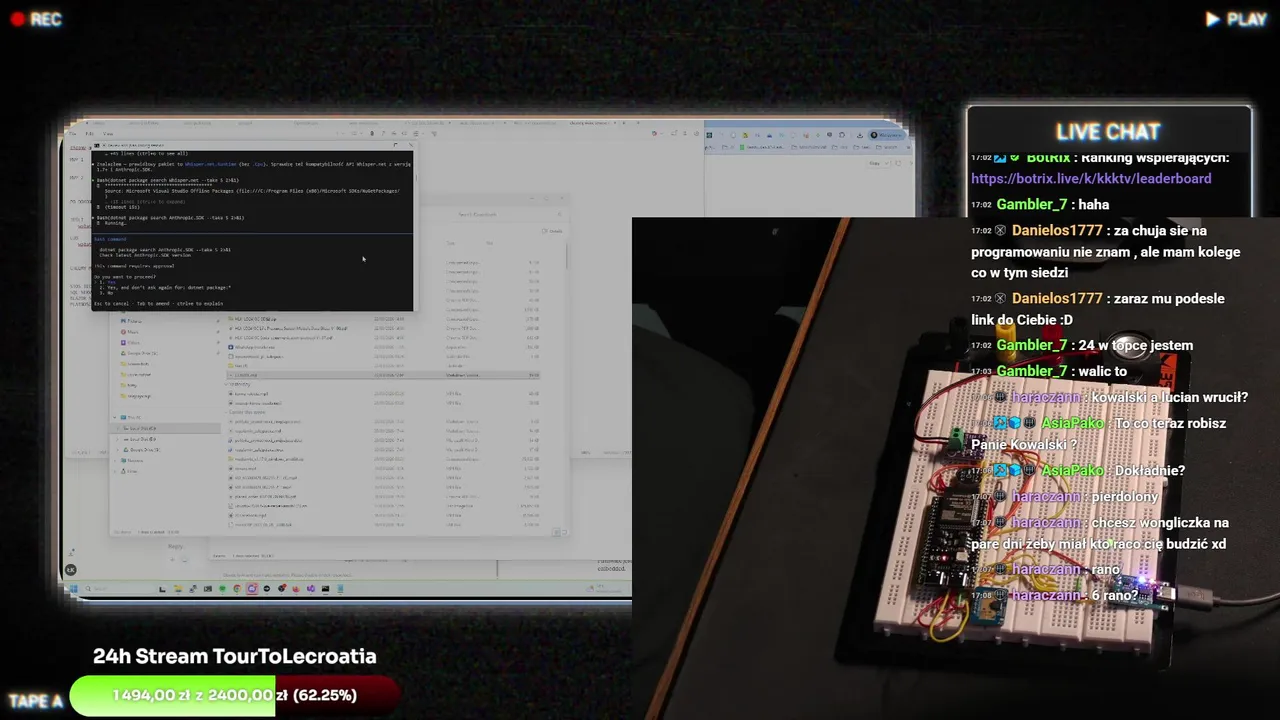Collapse the This PC tree node chevron
1280x720 pixels.
tap(114, 417)
